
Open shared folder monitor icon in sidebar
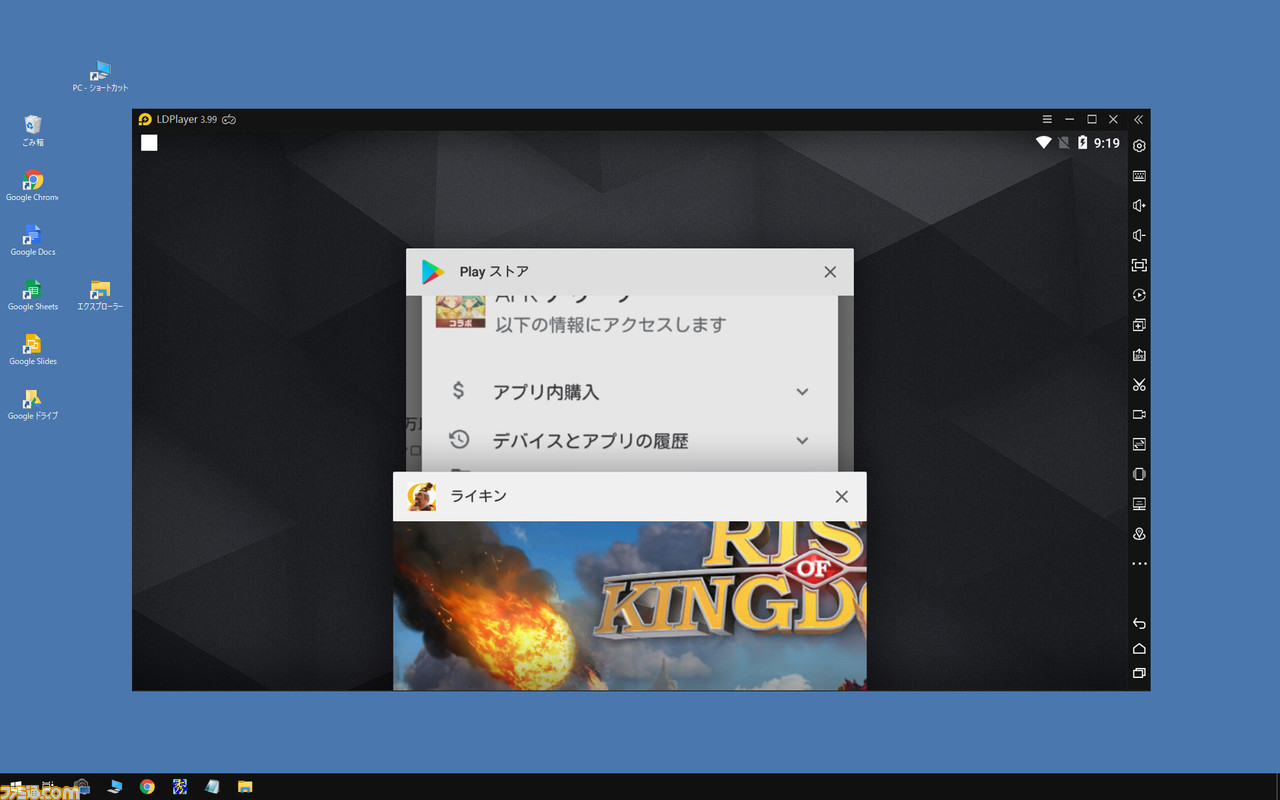pos(1139,504)
